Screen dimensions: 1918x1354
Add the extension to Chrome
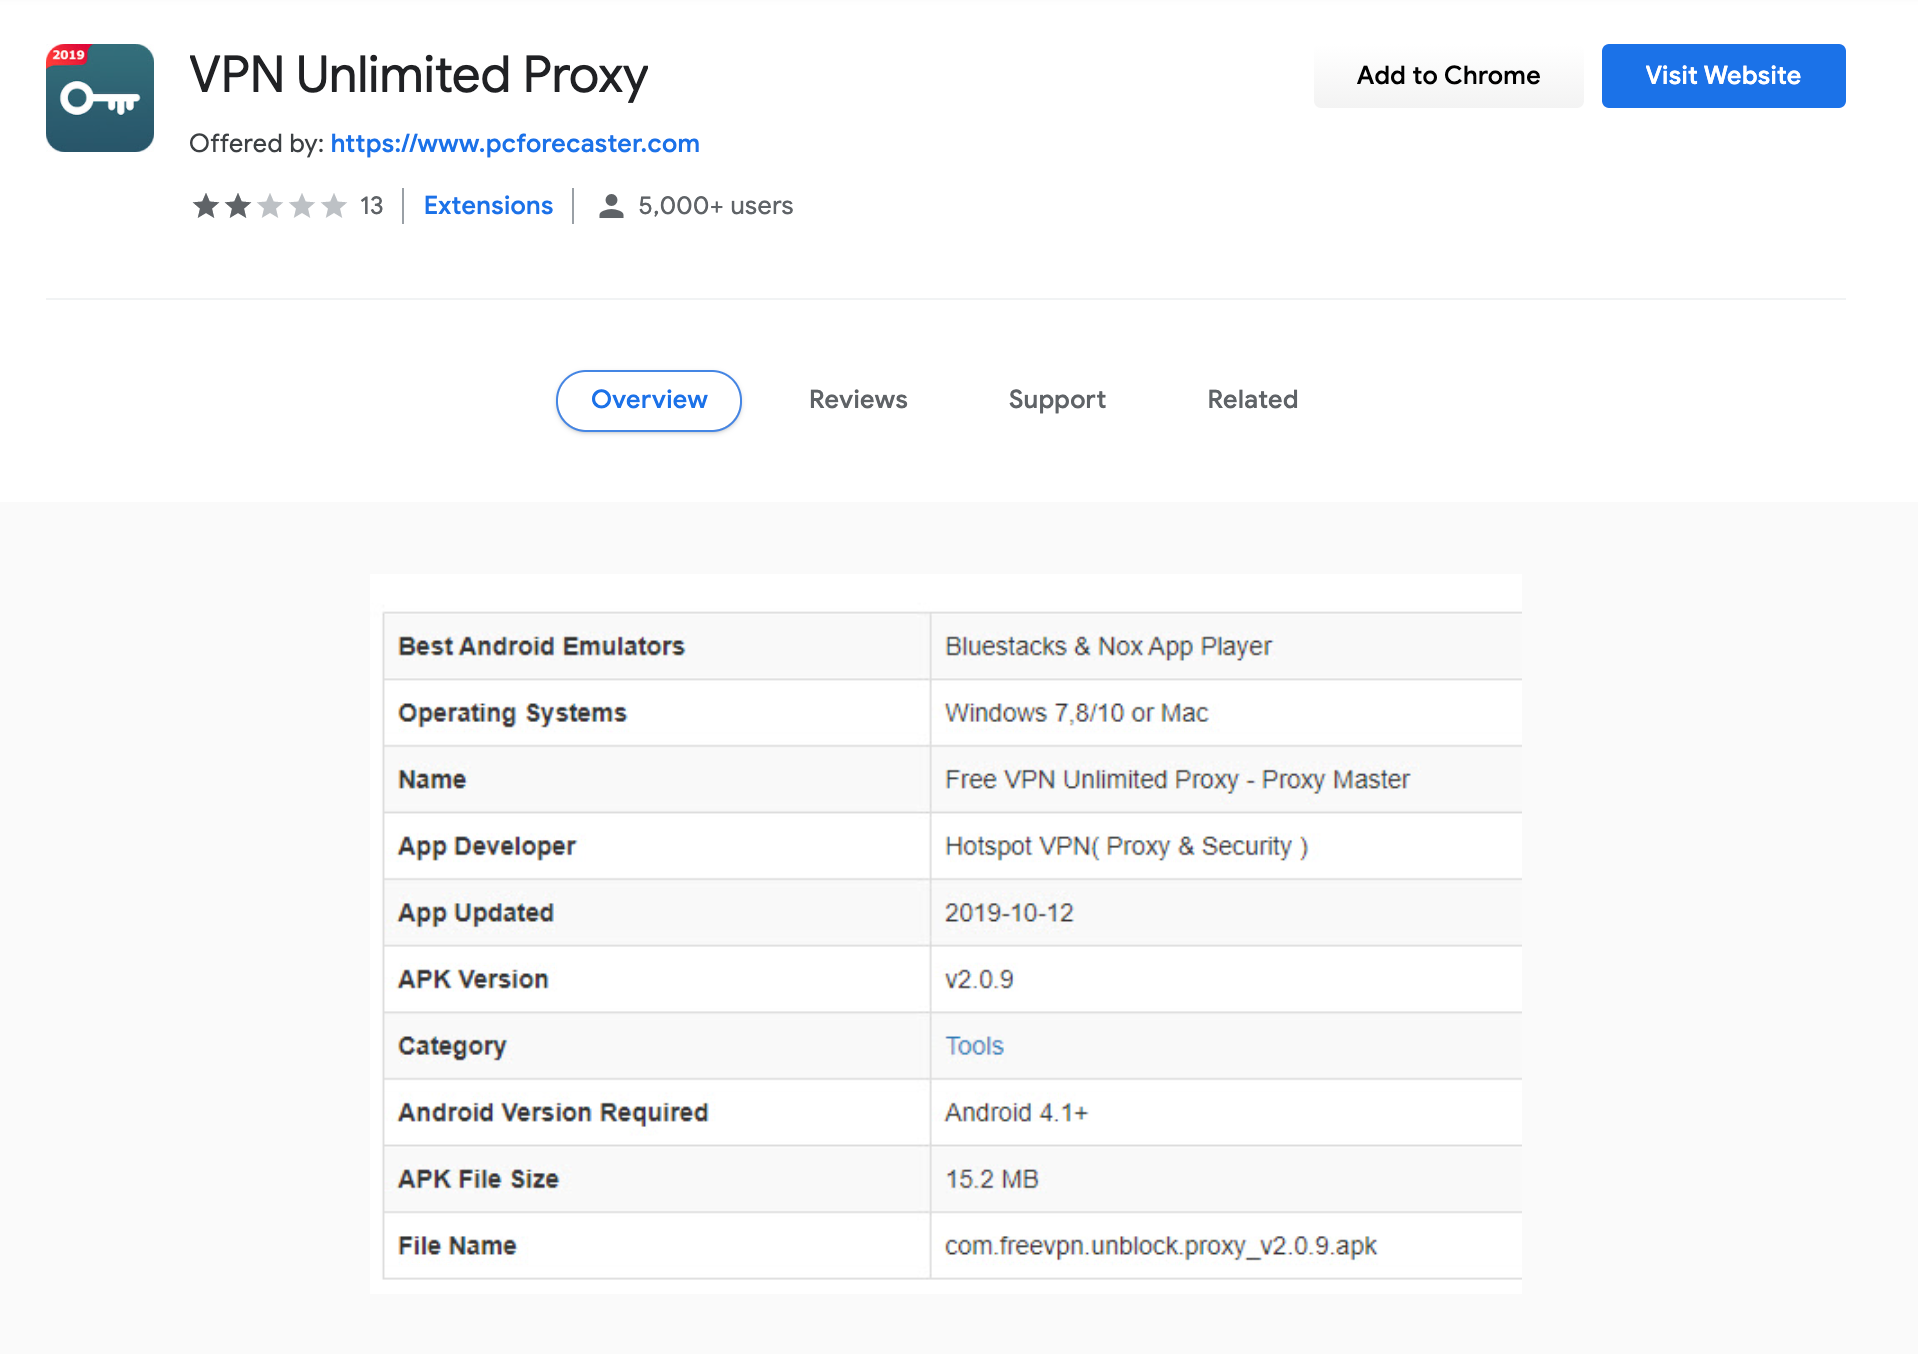pos(1448,76)
